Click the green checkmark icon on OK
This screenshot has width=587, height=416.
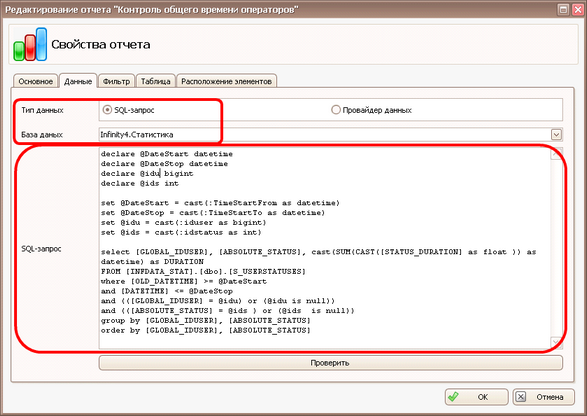click(x=453, y=397)
